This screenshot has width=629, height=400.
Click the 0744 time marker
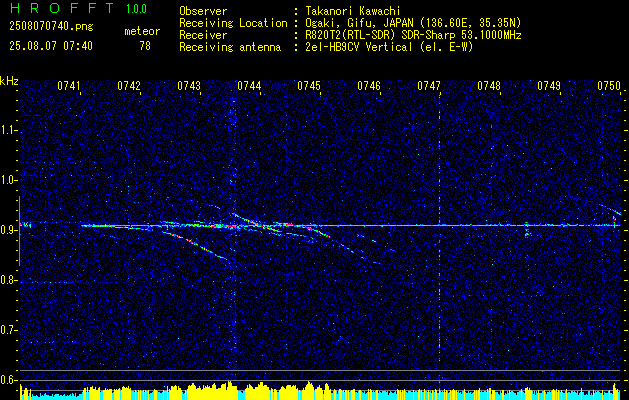249,86
